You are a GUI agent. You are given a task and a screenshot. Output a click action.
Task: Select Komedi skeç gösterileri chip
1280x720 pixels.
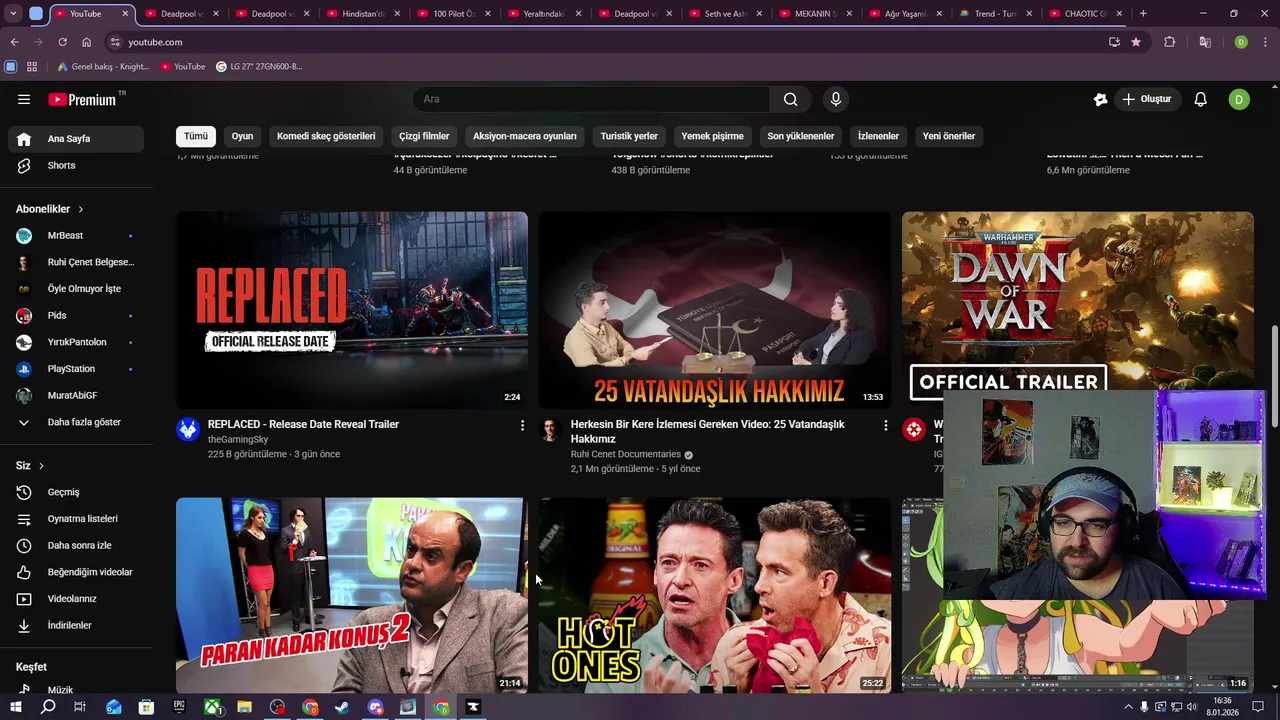click(x=326, y=136)
